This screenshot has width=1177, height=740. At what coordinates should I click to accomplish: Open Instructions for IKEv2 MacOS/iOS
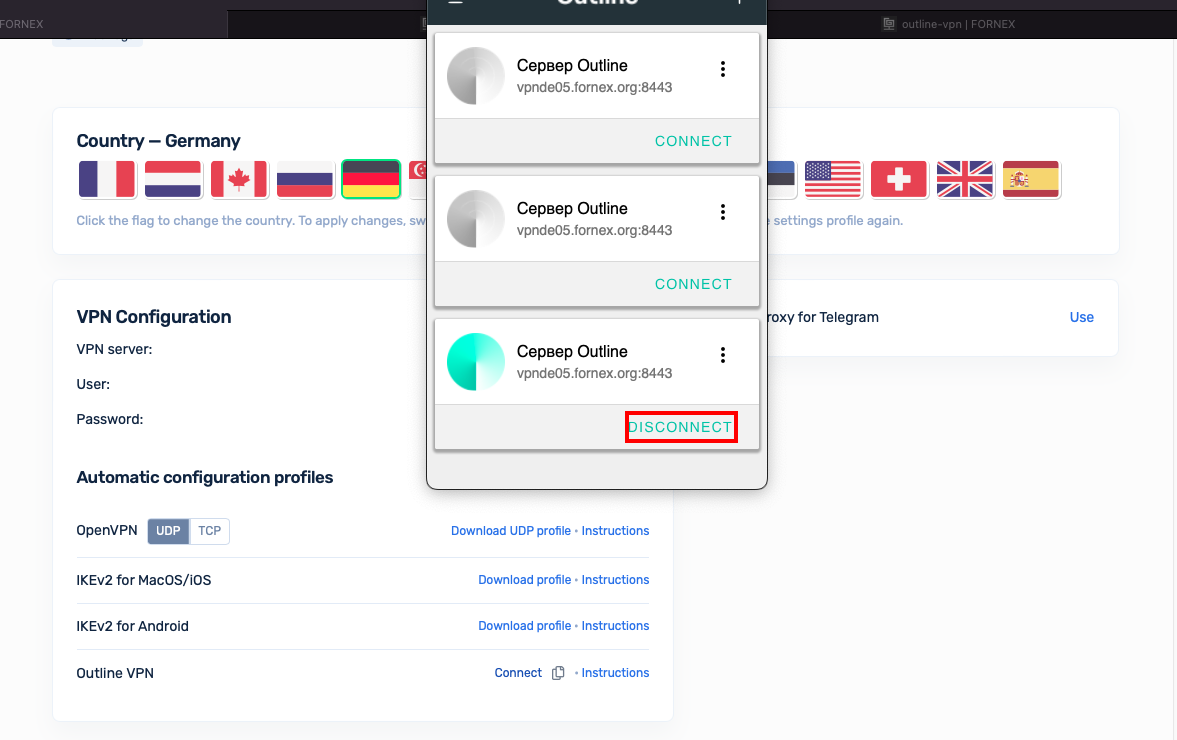[615, 580]
